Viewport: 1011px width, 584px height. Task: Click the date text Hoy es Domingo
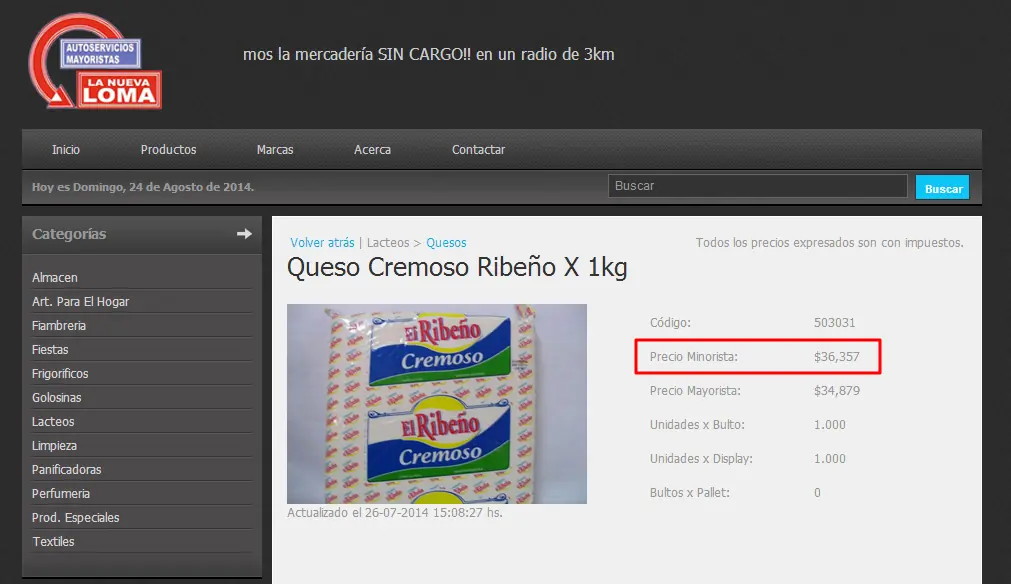tap(142, 187)
